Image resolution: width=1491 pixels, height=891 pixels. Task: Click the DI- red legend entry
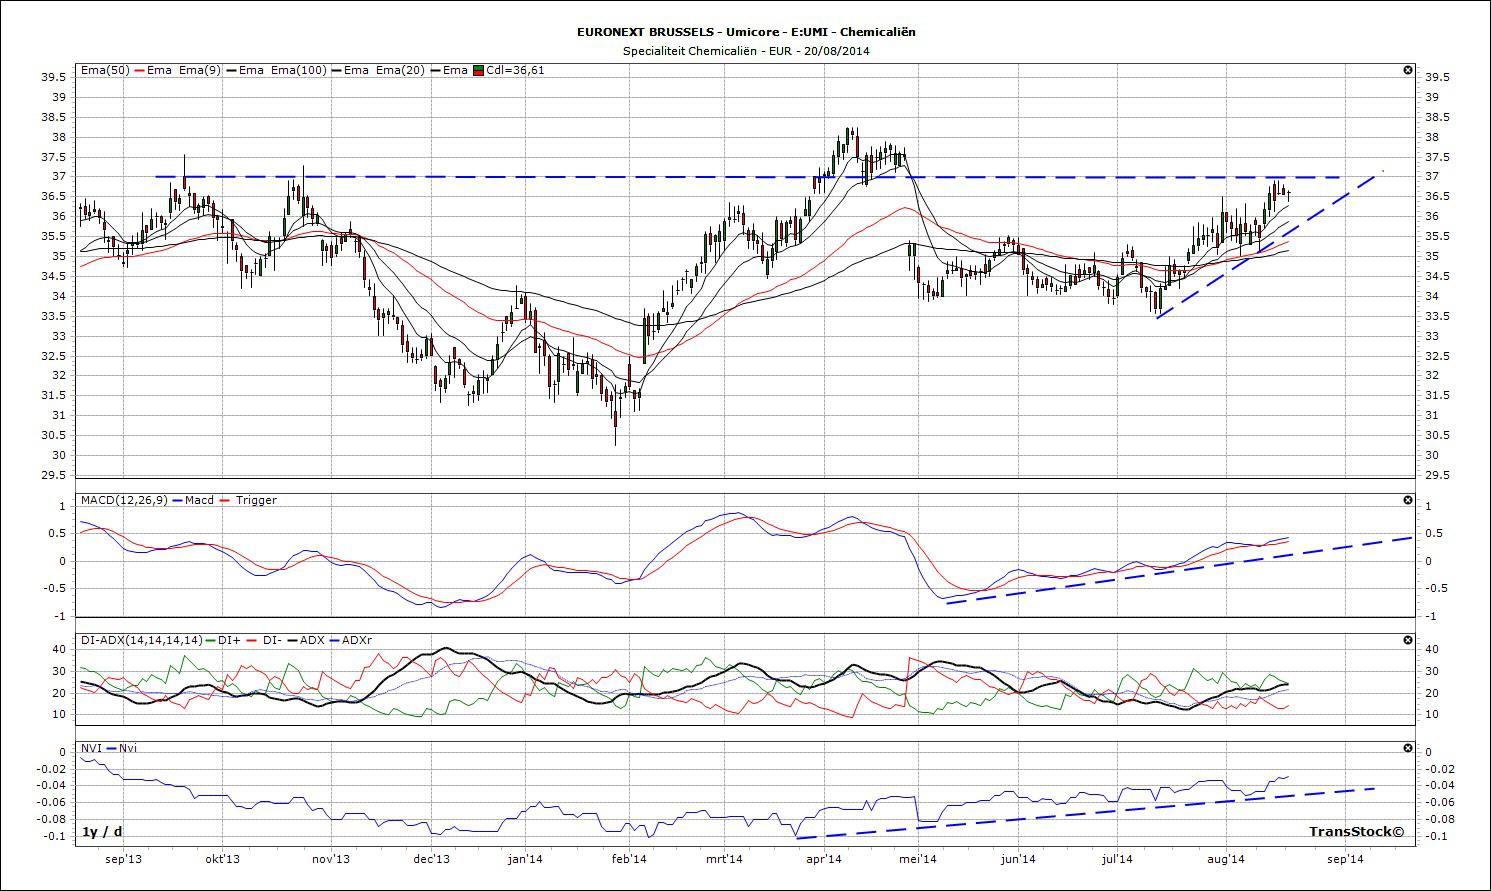(x=264, y=640)
